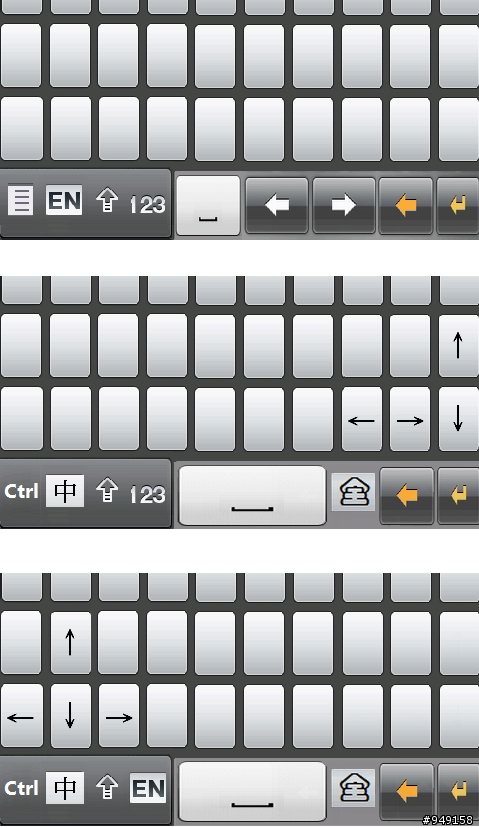Open the lined menu icon on top keyboard
Image resolution: width=479 pixels, height=828 pixels.
coord(21,200)
